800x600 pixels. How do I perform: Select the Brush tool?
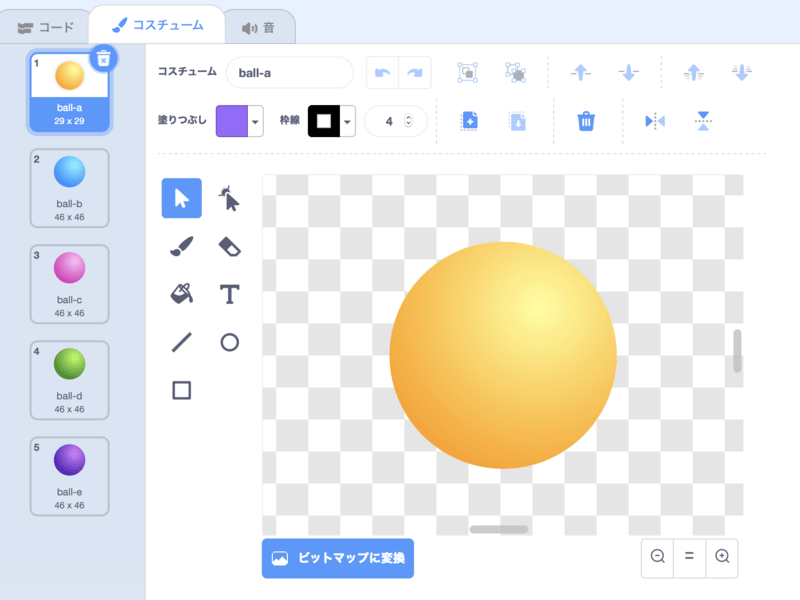click(181, 246)
